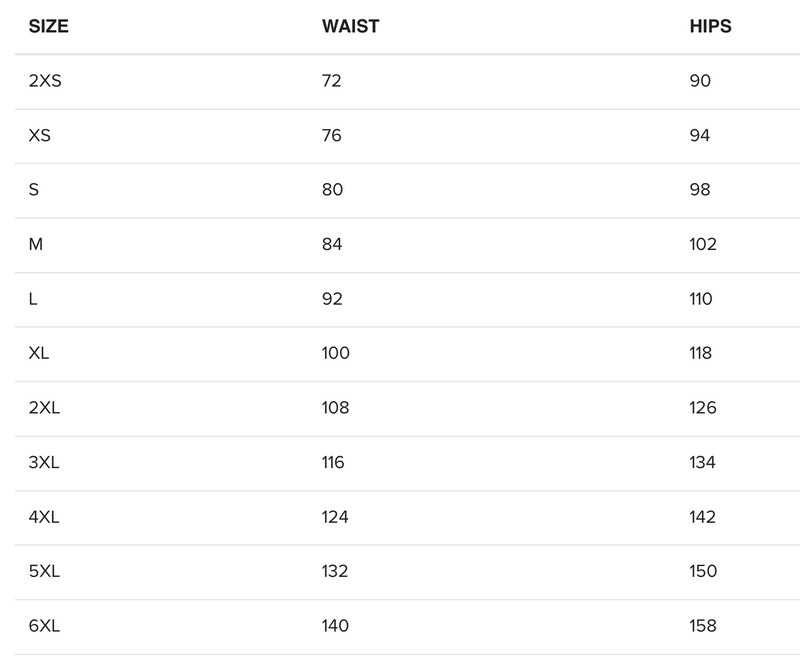Click the 3XL size label
800x672 pixels.
(45, 462)
